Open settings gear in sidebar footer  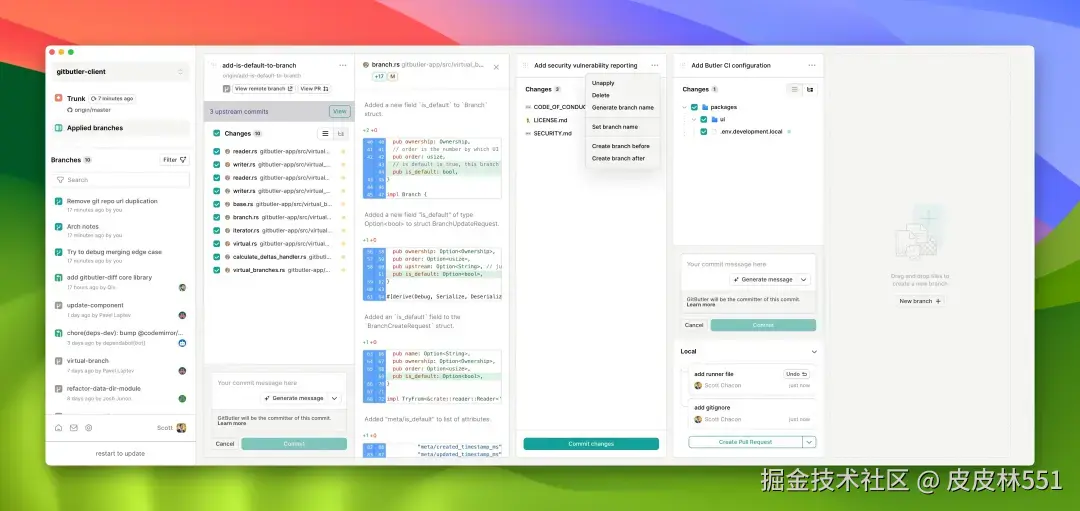89,428
